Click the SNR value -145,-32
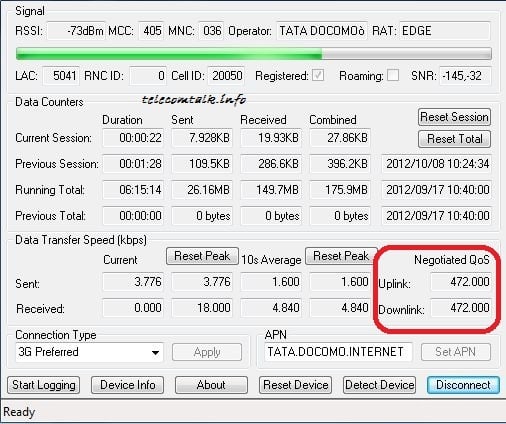506x424 pixels. tap(465, 76)
